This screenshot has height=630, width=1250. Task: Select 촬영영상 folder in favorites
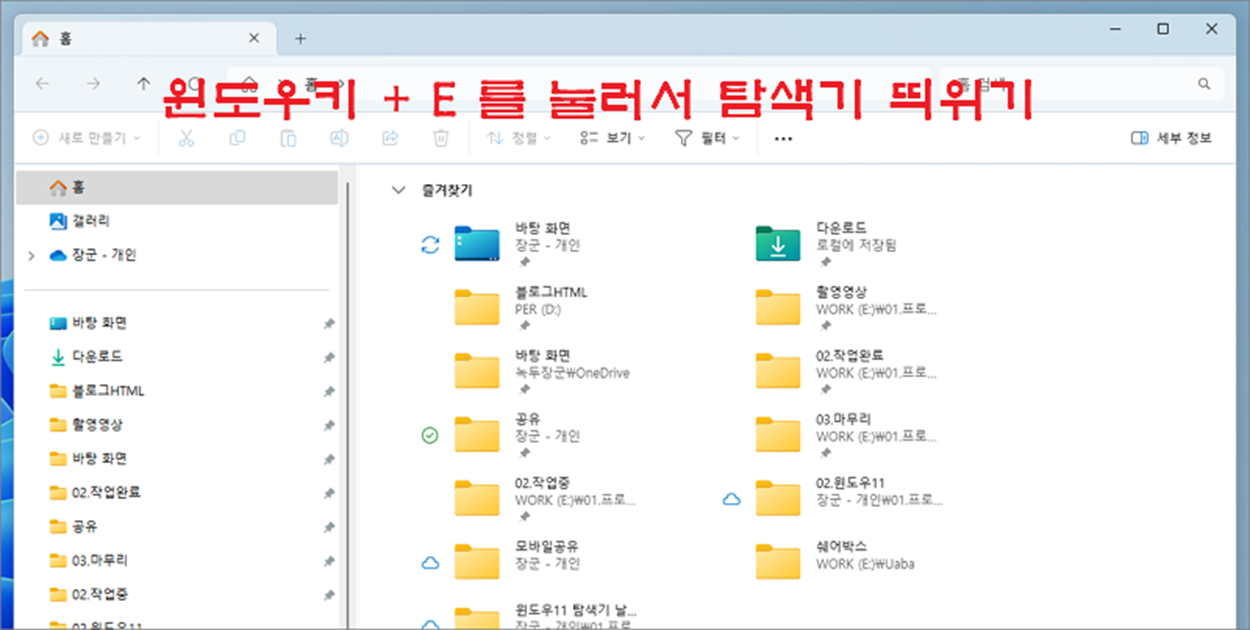[x=846, y=308]
